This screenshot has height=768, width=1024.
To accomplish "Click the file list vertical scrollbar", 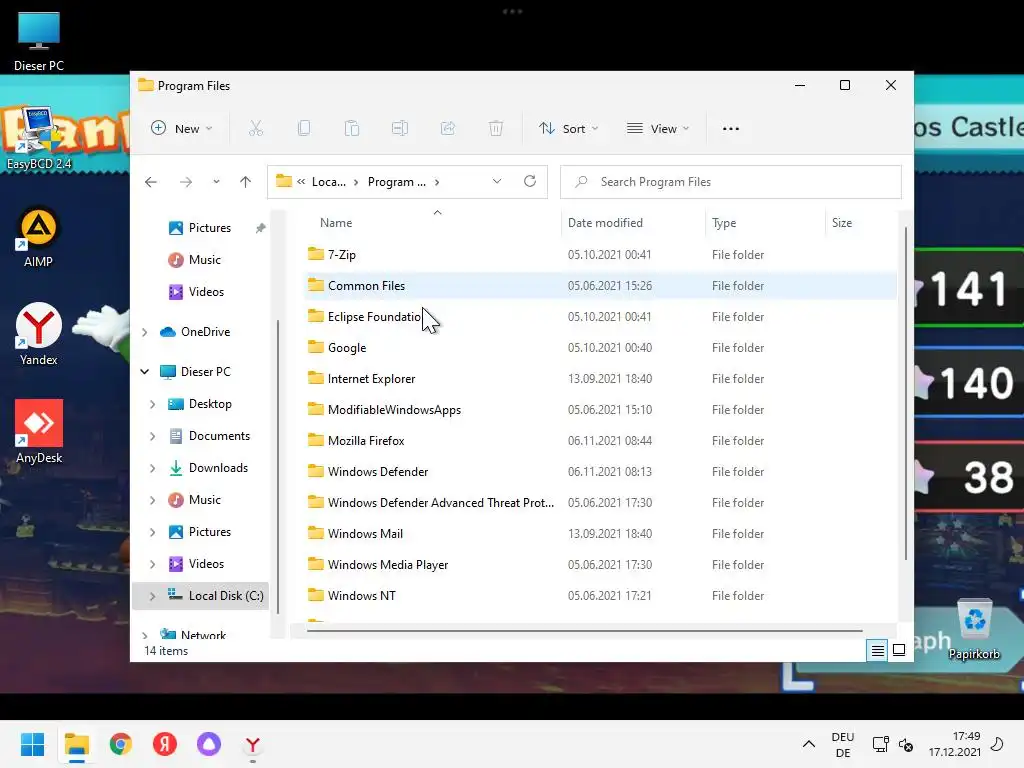I will click(905, 393).
